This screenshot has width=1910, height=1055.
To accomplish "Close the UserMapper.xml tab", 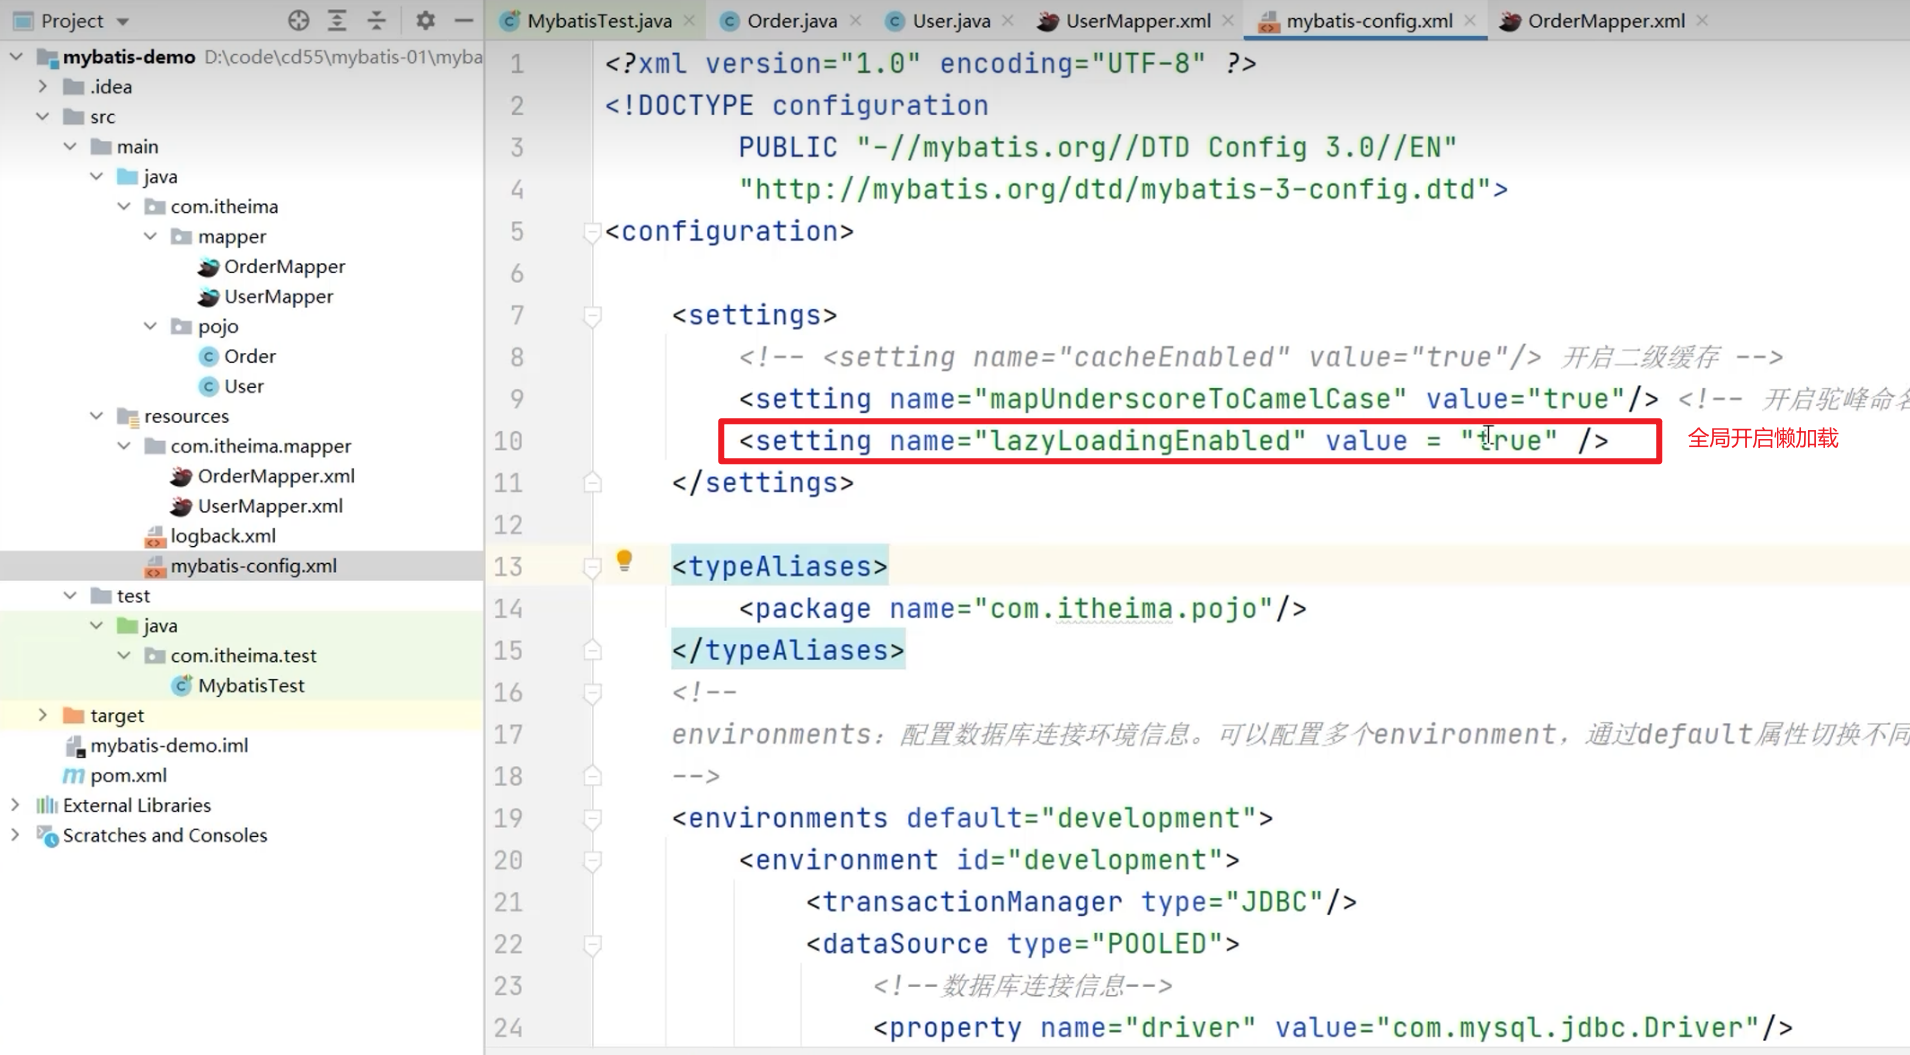I will (1227, 21).
